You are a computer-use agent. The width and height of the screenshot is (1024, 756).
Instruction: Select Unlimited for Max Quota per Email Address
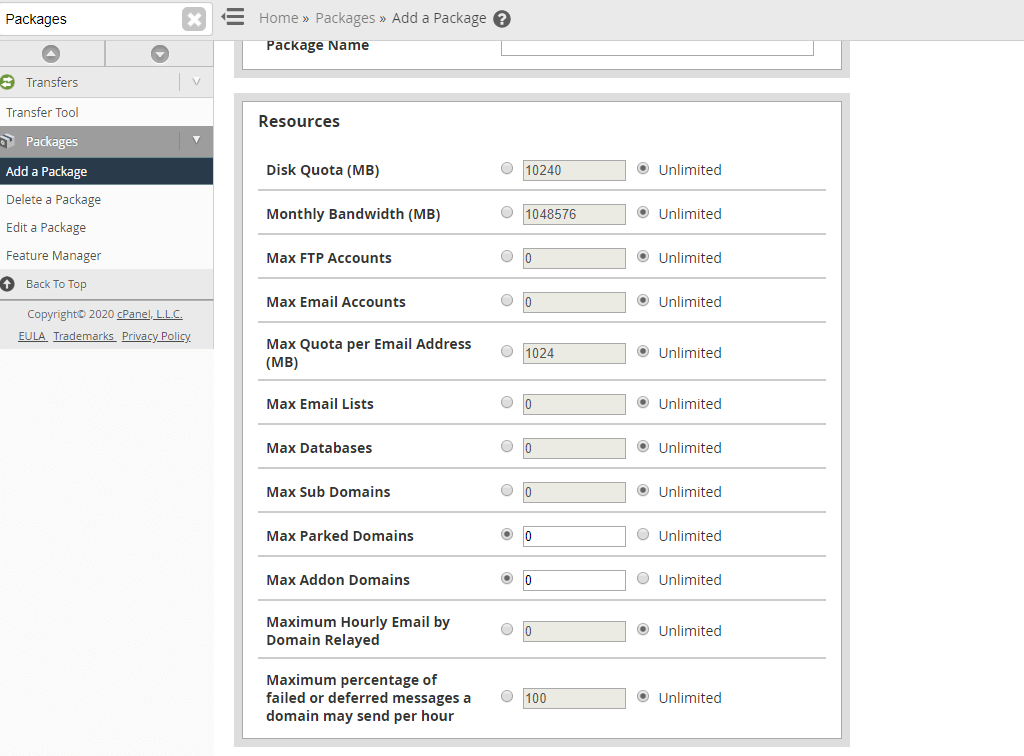(643, 351)
